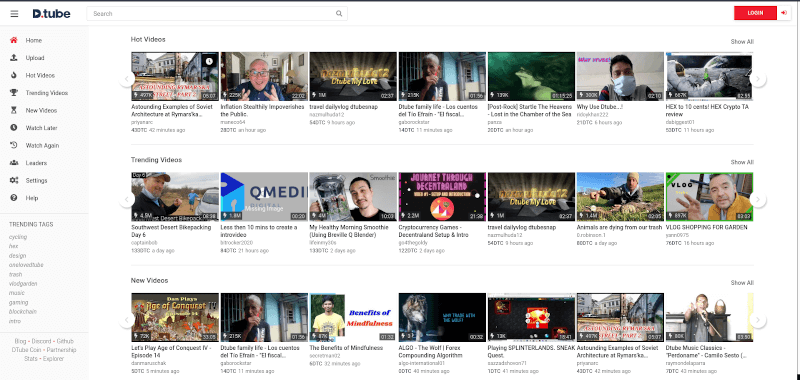Click Show All for Hot Videos

point(742,42)
